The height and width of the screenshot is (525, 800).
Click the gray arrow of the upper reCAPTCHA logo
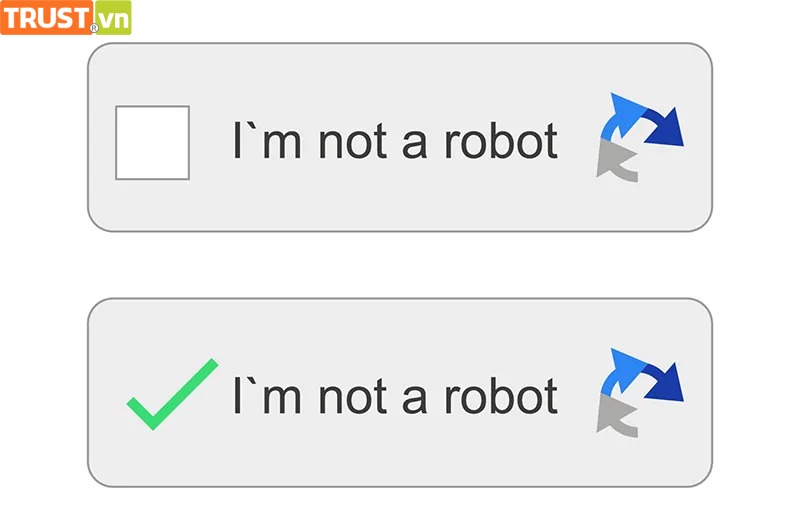point(616,161)
